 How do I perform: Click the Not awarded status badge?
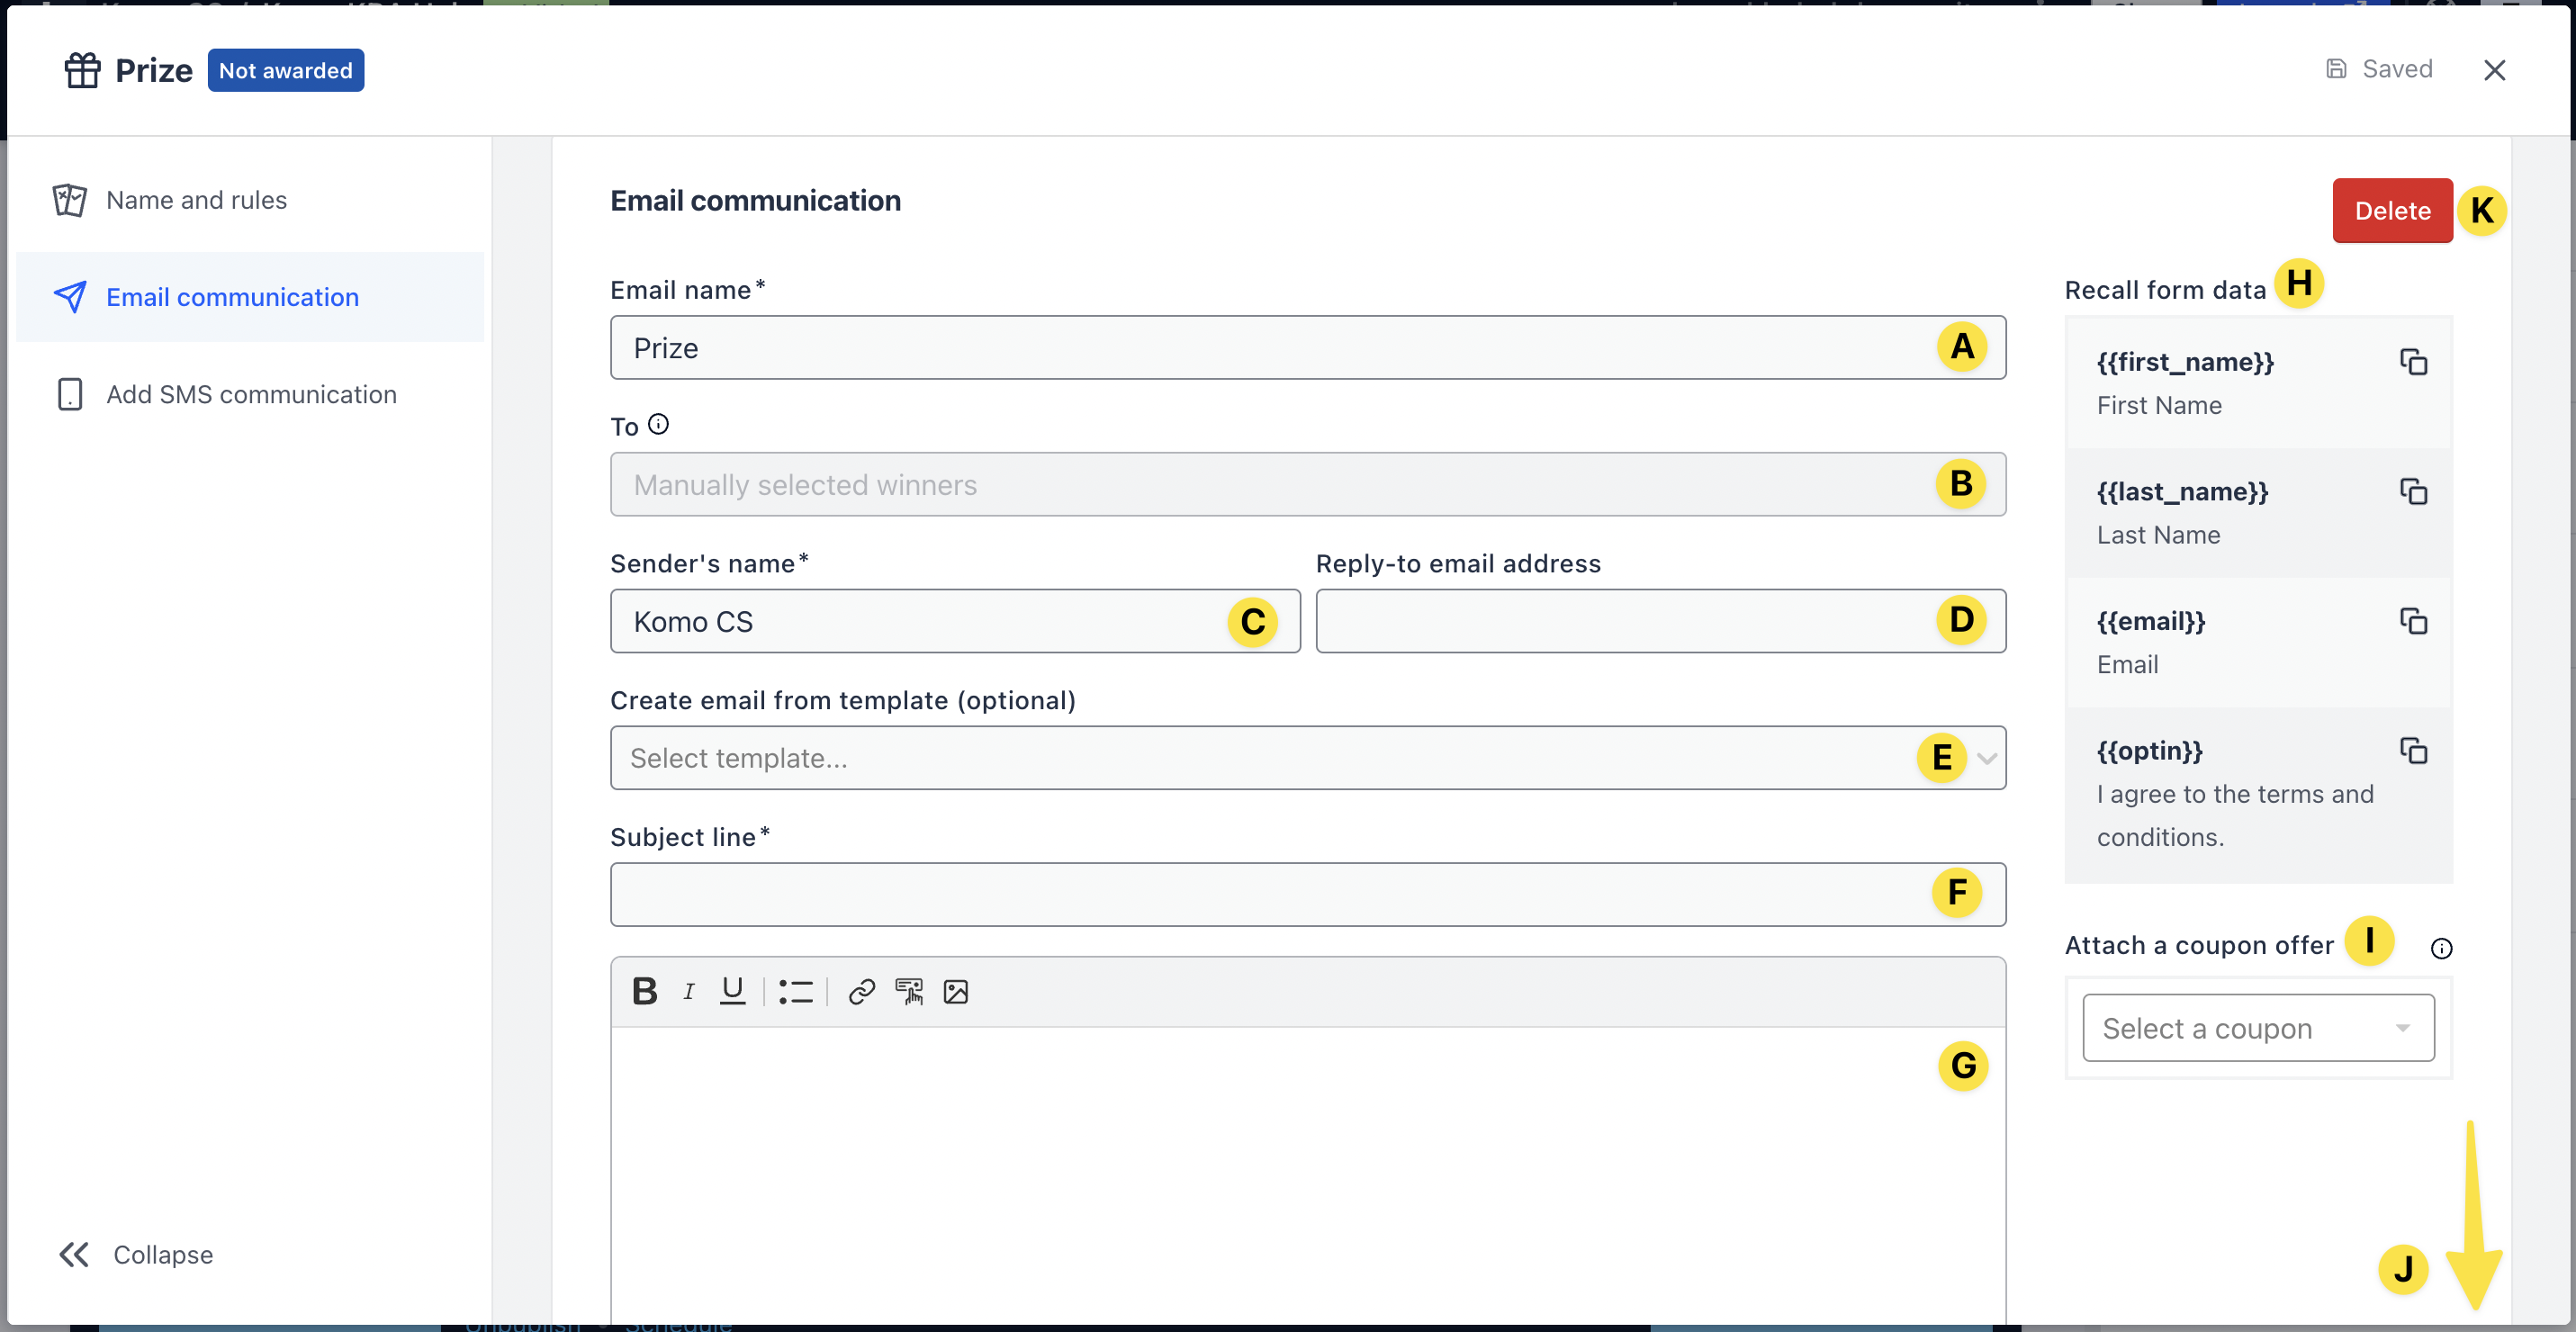286,70
